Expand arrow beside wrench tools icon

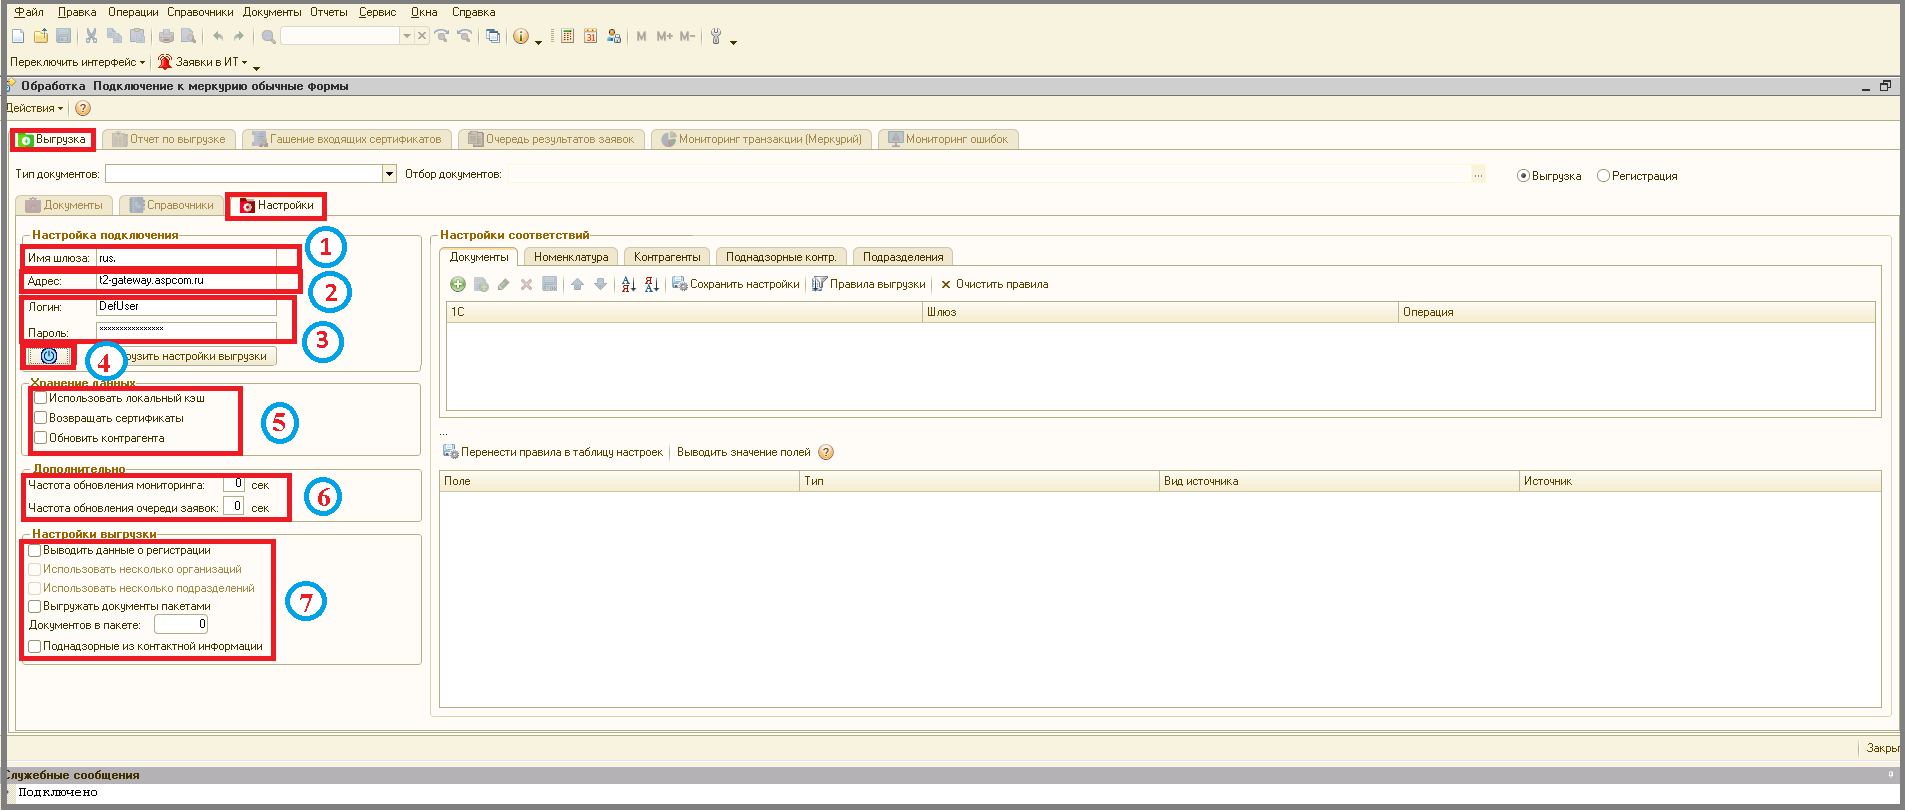click(x=733, y=41)
